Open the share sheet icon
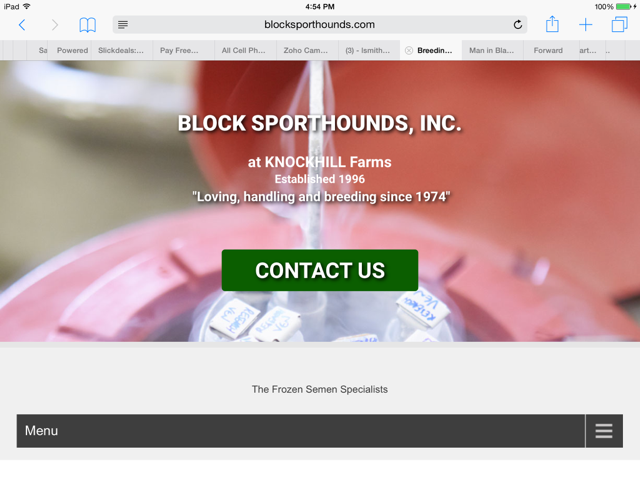 (552, 24)
